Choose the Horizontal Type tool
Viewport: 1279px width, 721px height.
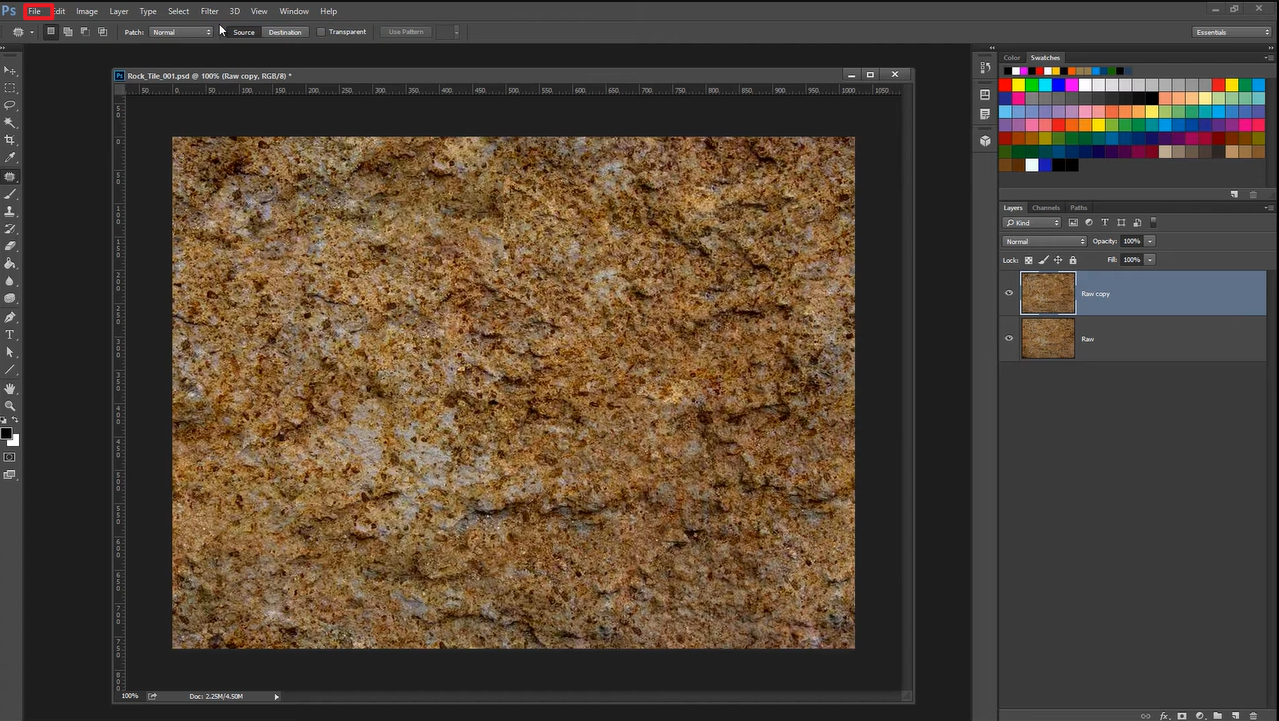tap(10, 335)
